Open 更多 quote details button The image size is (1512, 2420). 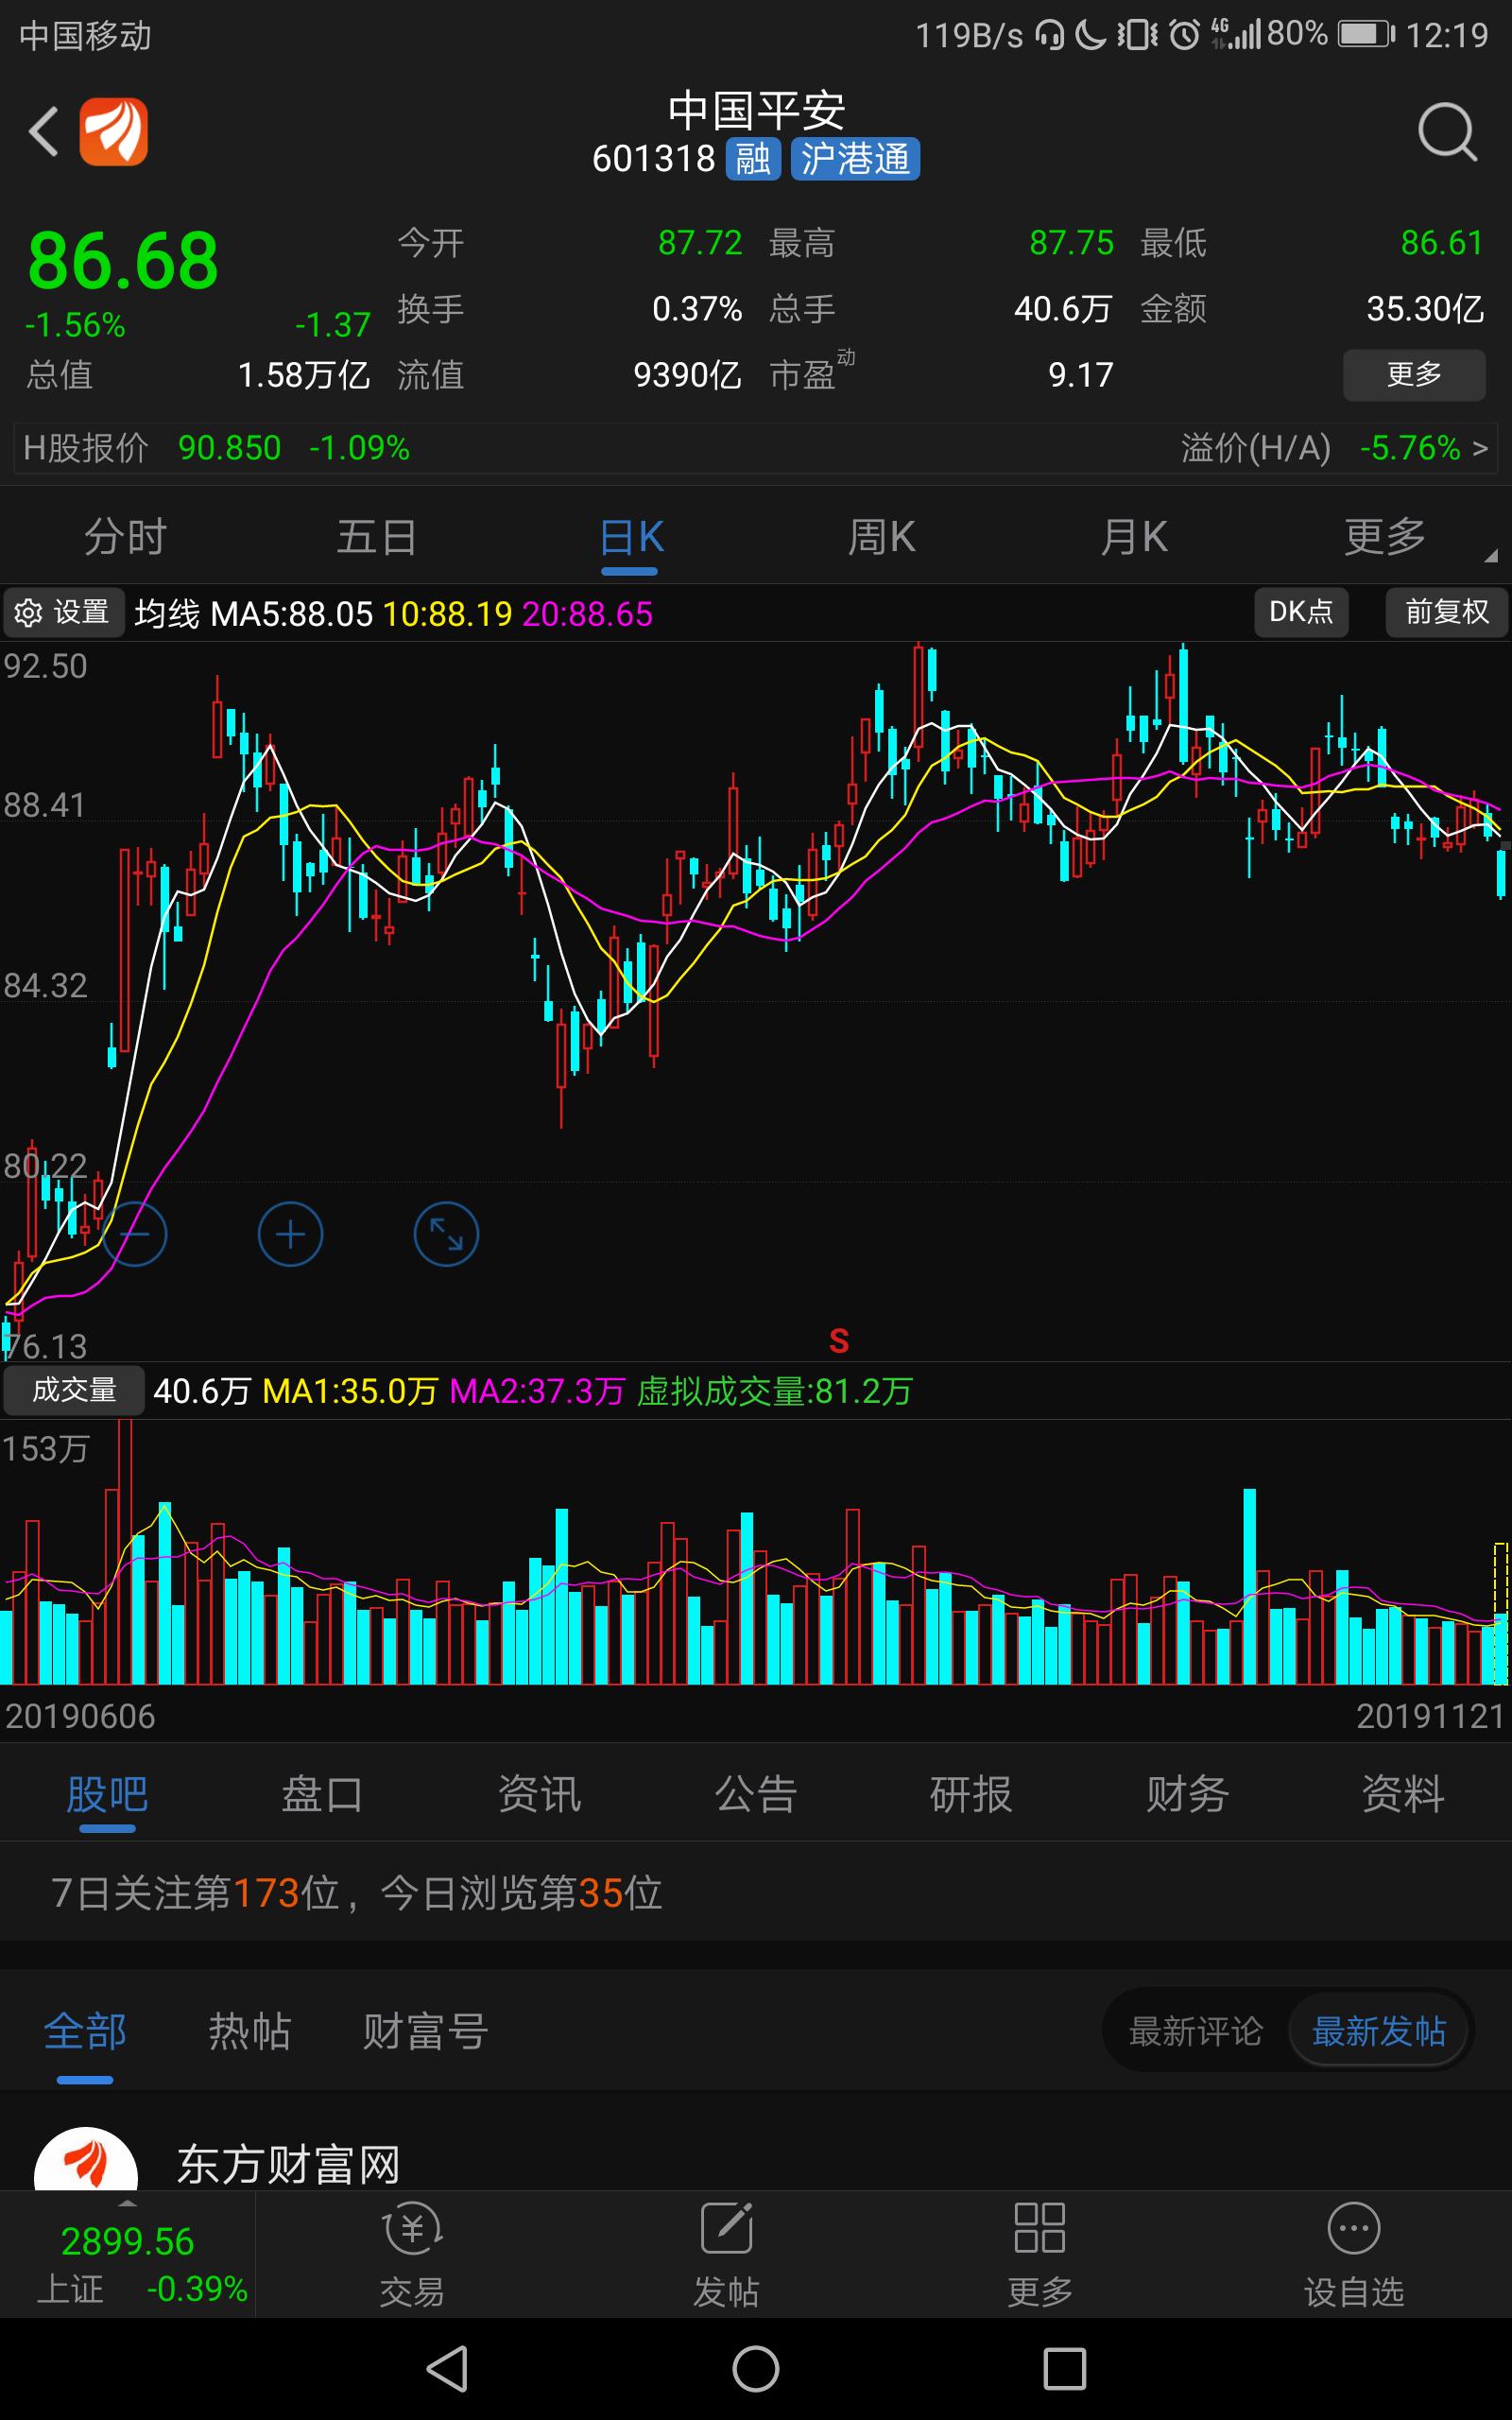point(1414,374)
